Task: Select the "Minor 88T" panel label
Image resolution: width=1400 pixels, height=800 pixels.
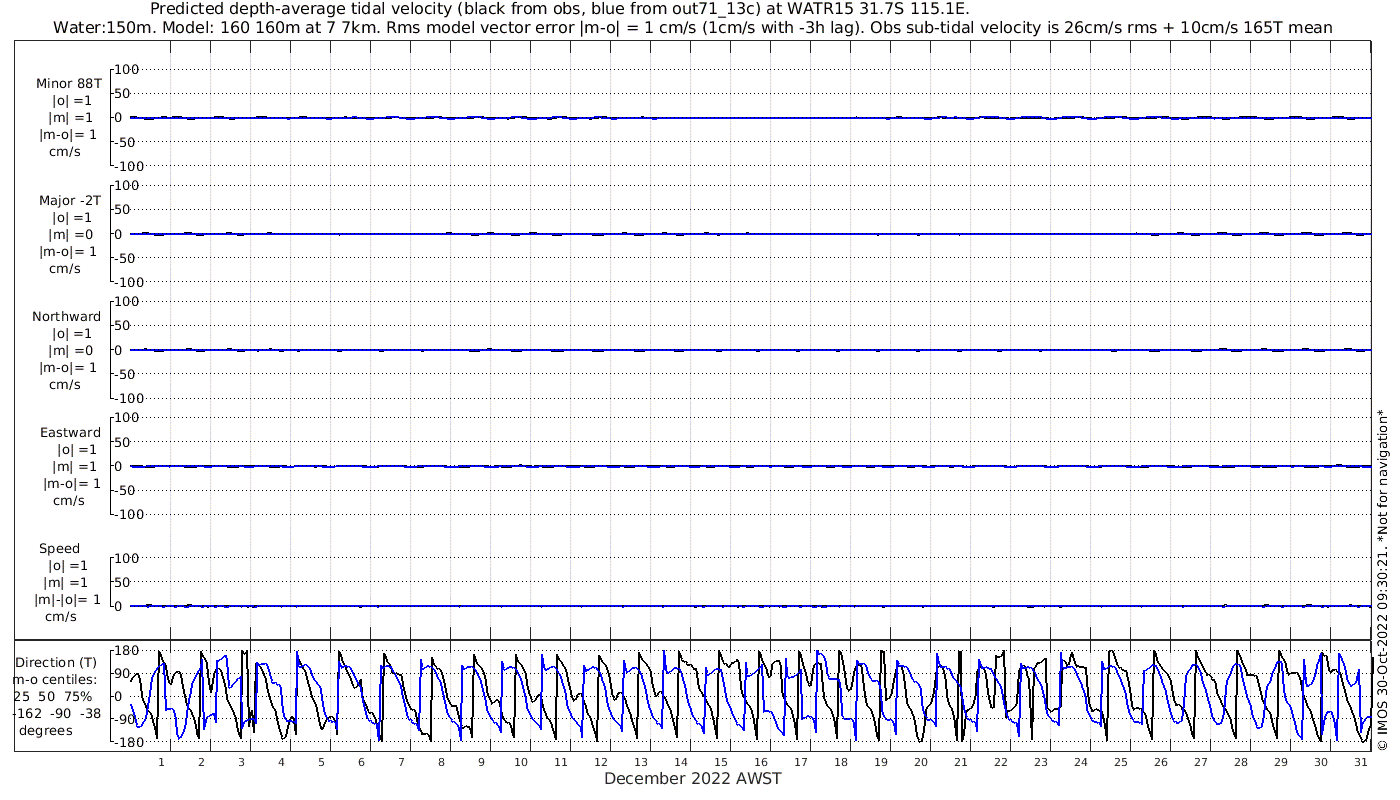Action: [x=68, y=84]
